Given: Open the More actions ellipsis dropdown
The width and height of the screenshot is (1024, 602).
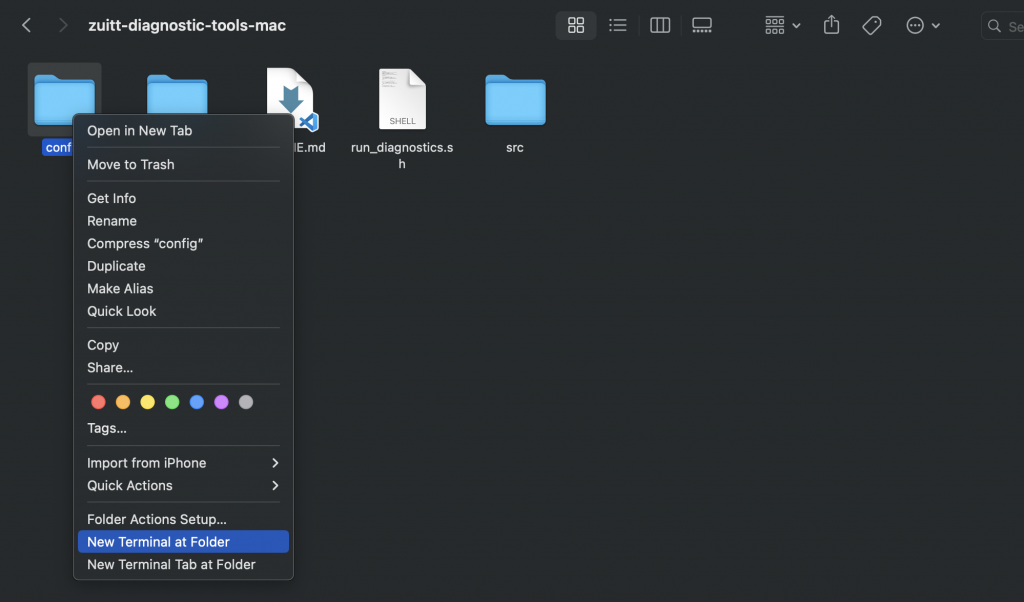Looking at the screenshot, I should tap(922, 26).
